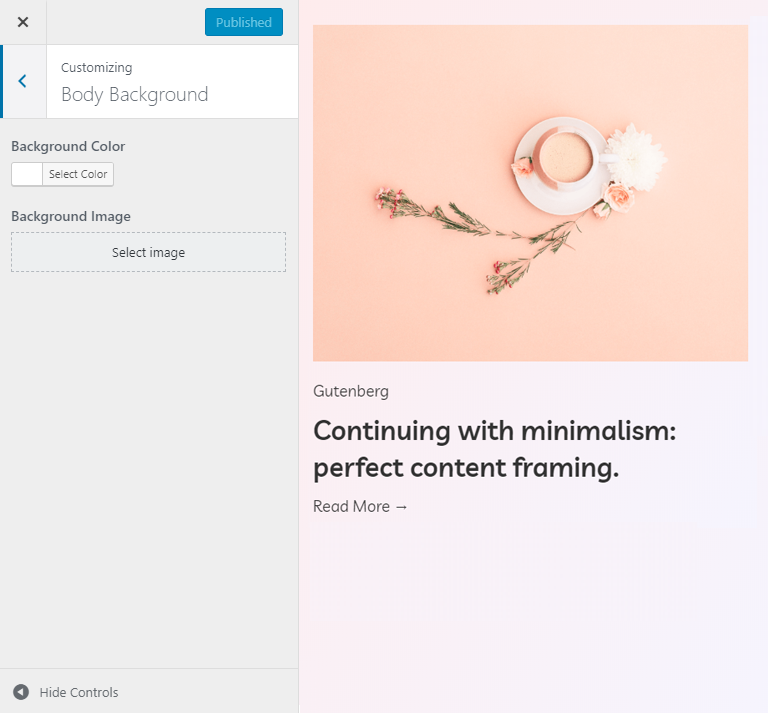Click the Select Color button
Screen dimensions: 768x713
point(78,174)
